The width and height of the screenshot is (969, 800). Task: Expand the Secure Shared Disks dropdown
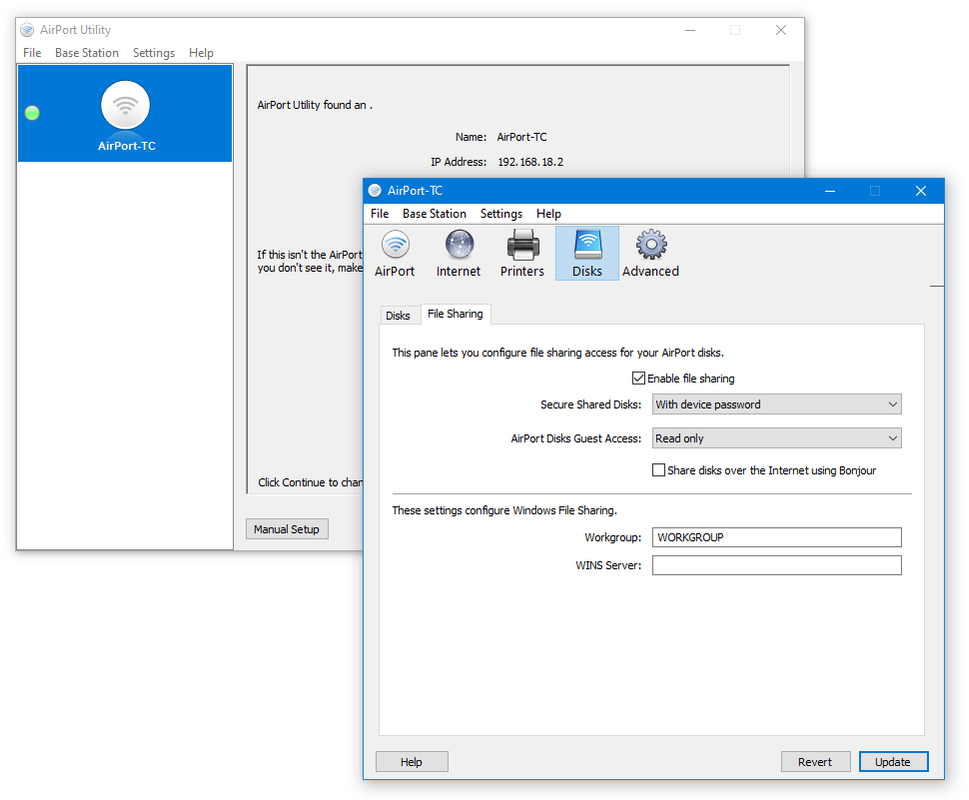[777, 404]
